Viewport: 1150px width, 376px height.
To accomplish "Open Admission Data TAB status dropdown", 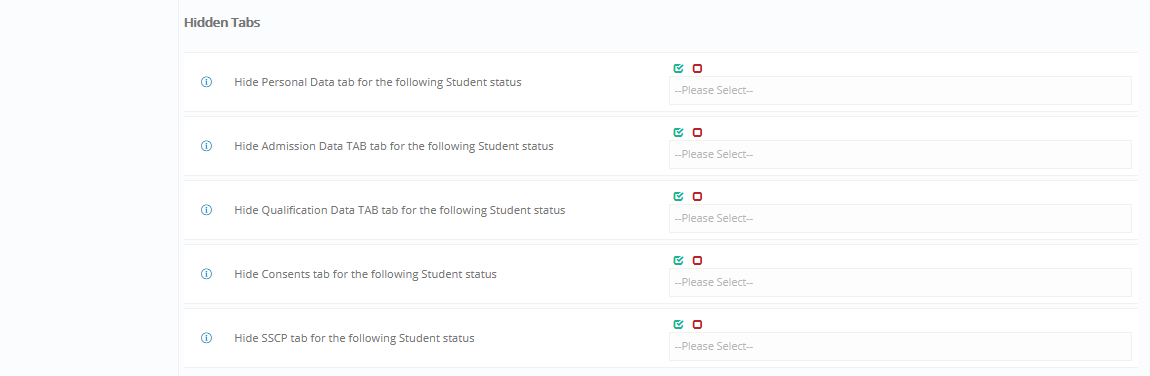I will pos(900,155).
